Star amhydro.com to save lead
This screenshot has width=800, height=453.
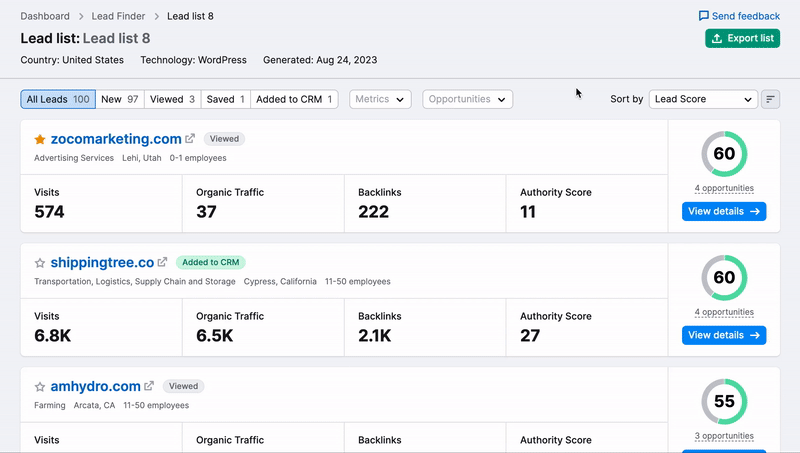(x=40, y=387)
